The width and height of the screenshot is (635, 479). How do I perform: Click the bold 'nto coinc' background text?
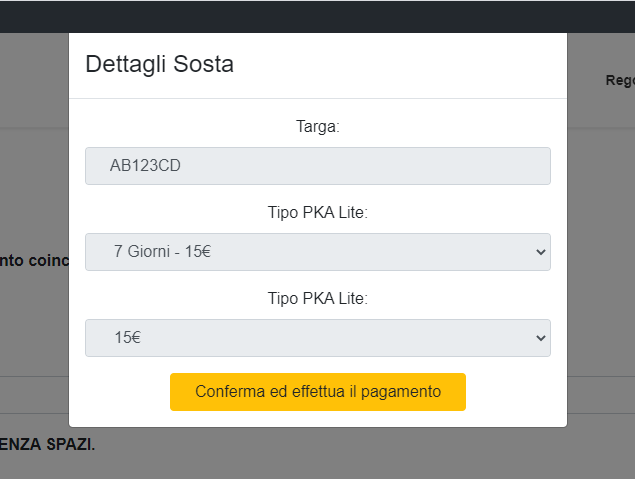[34, 260]
